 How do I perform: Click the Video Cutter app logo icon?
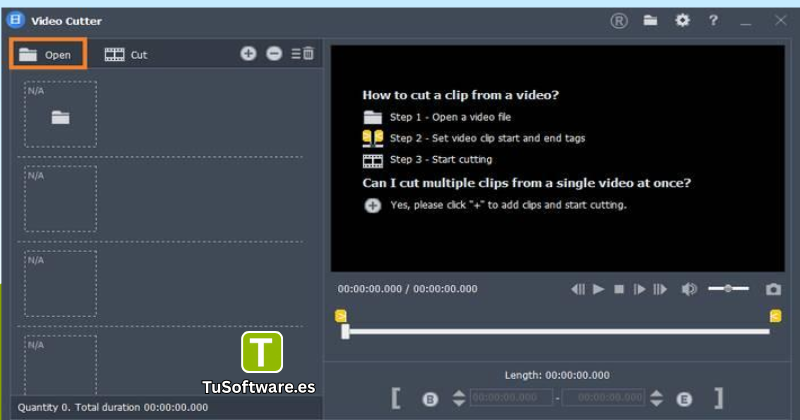coord(15,20)
